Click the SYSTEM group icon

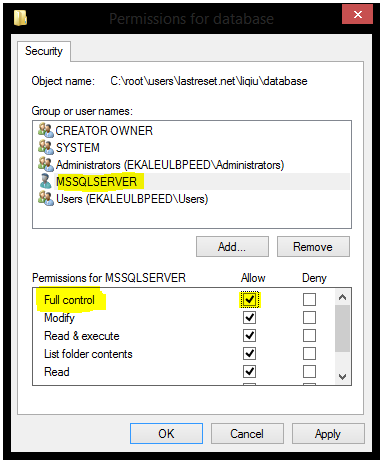coord(45,147)
